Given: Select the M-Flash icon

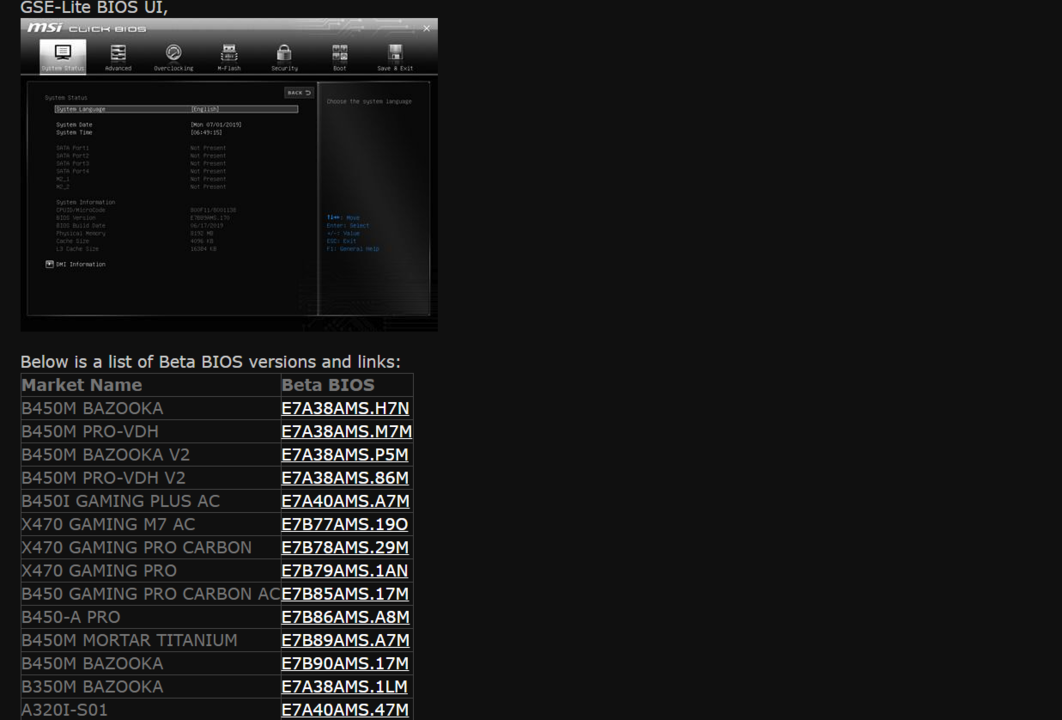Looking at the screenshot, I should [x=229, y=57].
